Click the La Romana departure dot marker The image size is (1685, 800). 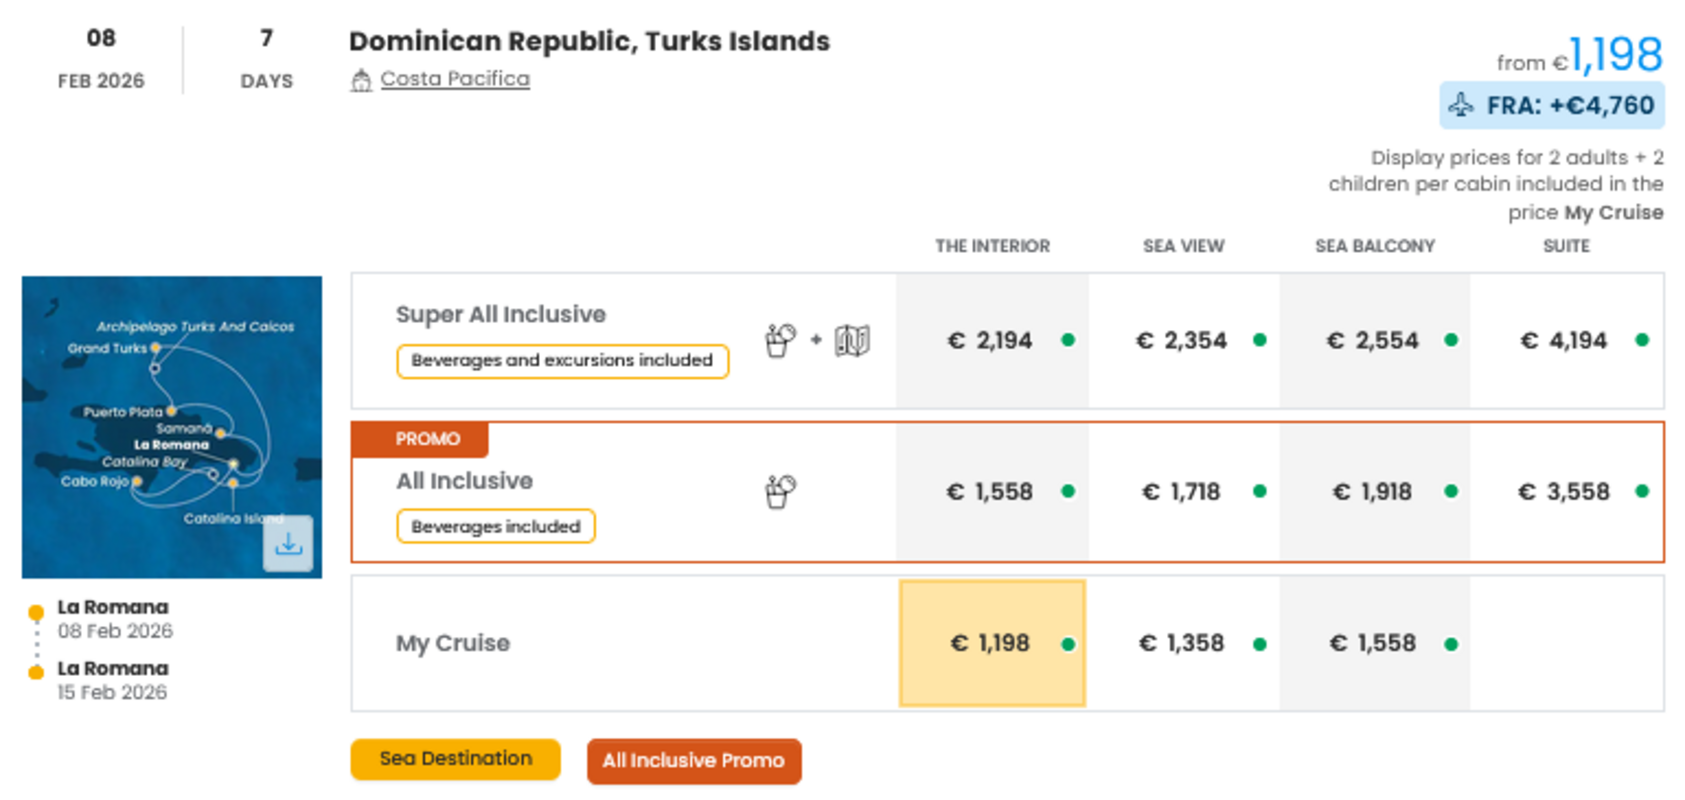click(36, 610)
